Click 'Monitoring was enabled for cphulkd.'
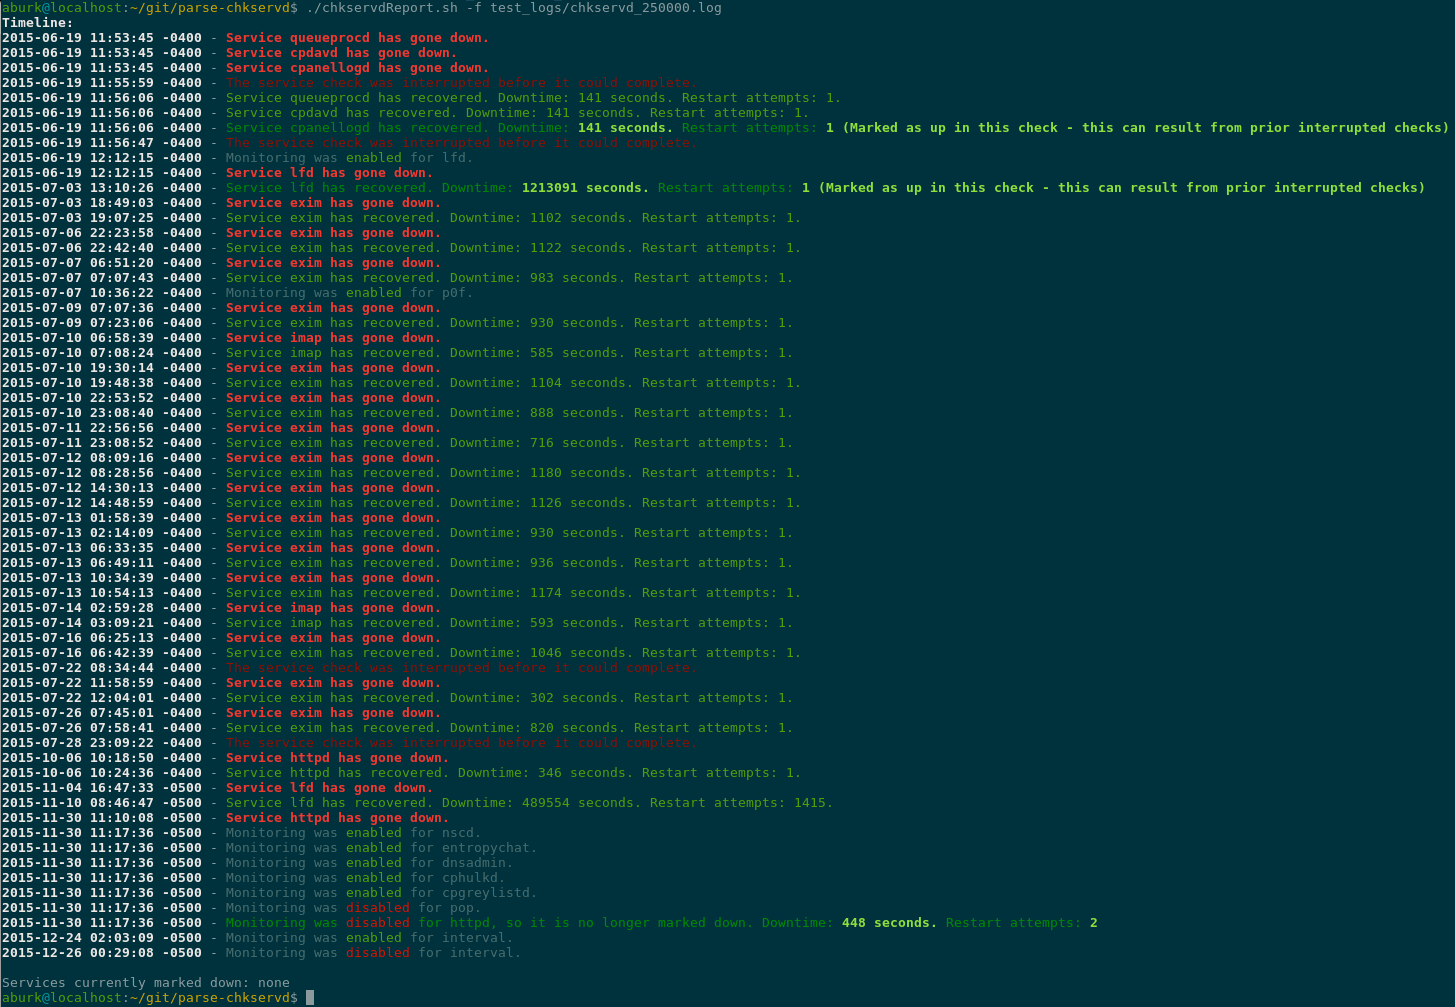Image resolution: width=1455 pixels, height=1007 pixels. [366, 878]
